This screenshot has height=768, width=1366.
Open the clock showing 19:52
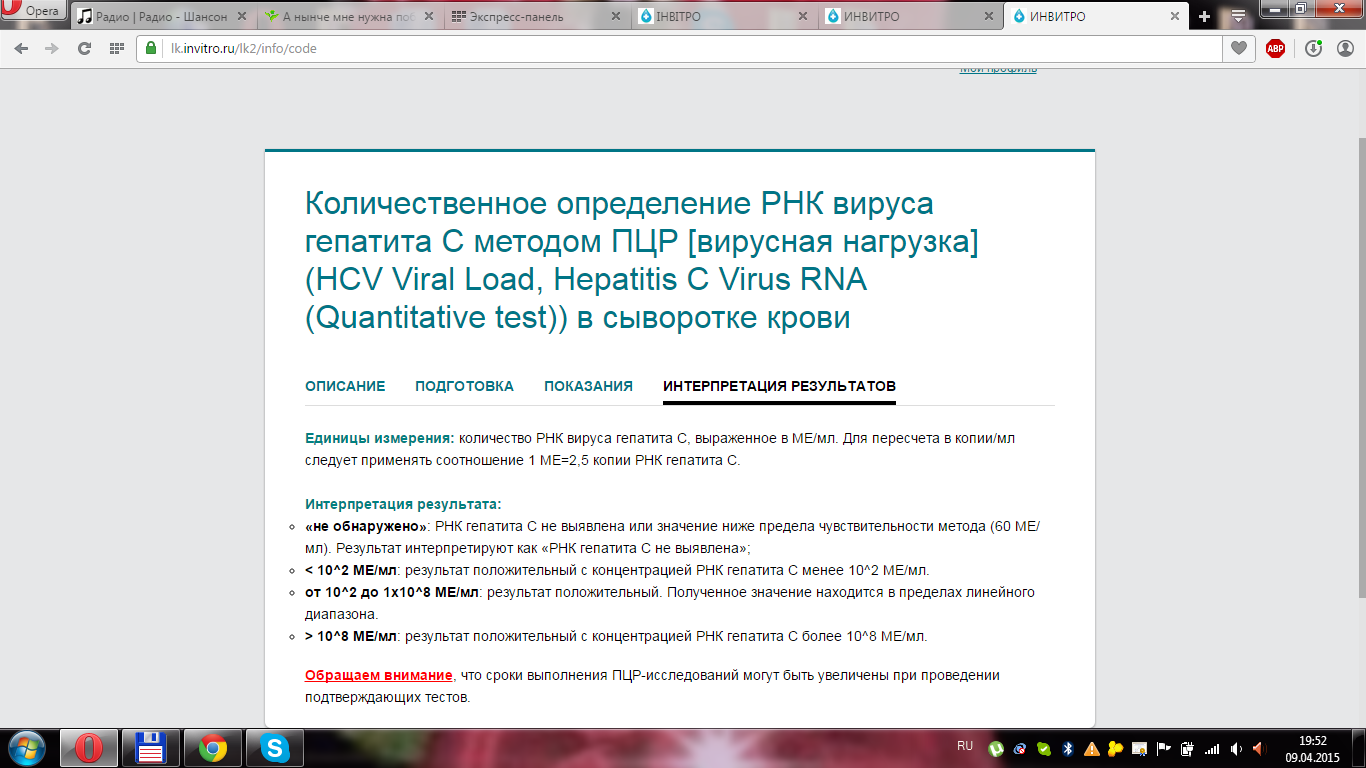click(x=1312, y=748)
